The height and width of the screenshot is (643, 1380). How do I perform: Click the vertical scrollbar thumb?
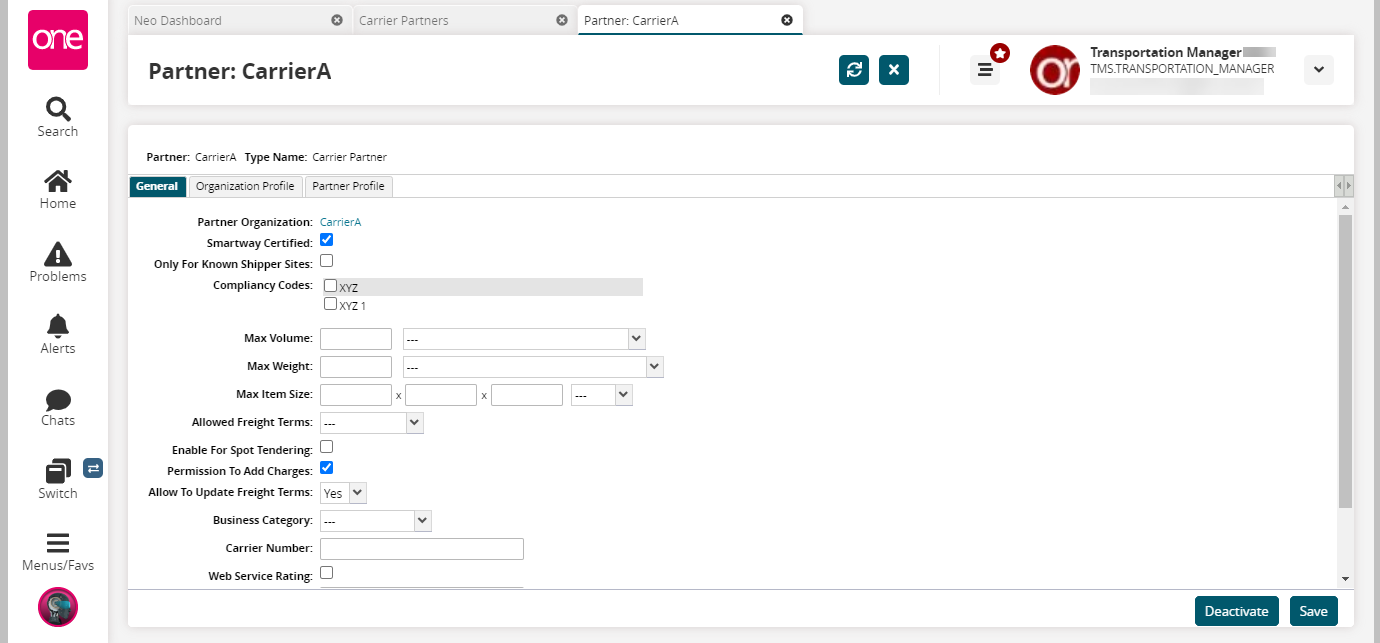(x=1345, y=360)
